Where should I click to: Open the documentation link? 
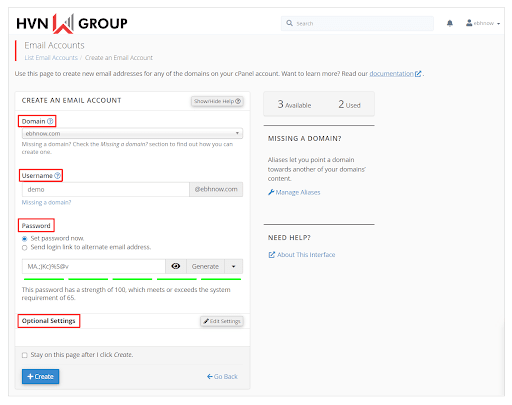(391, 74)
